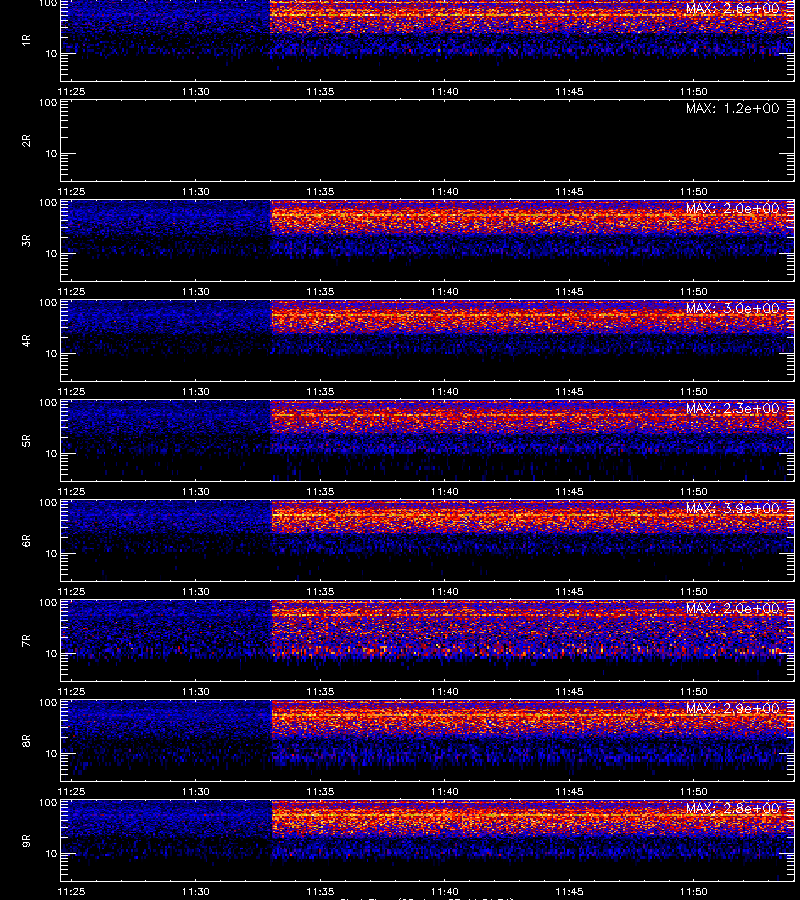
Task: Click the 11:50 tick label under panel 1R
Action: (x=694, y=92)
